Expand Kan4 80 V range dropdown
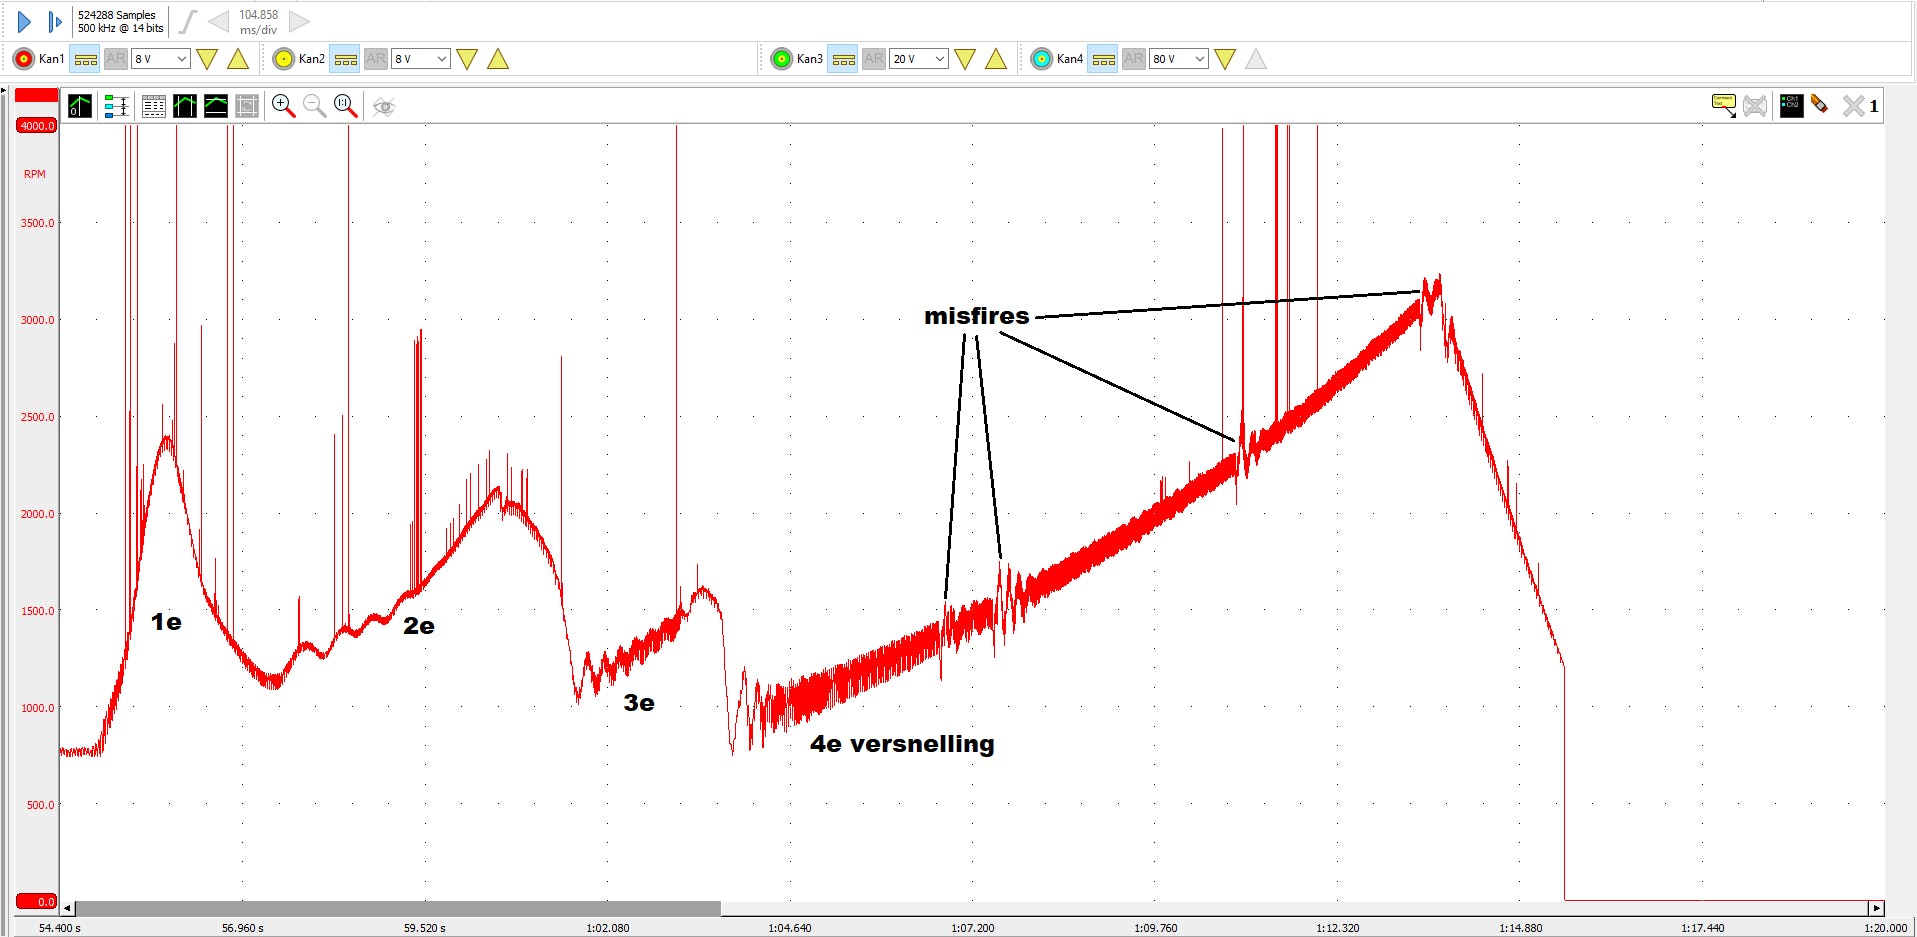Screen dimensions: 1917x937 coord(1179,59)
